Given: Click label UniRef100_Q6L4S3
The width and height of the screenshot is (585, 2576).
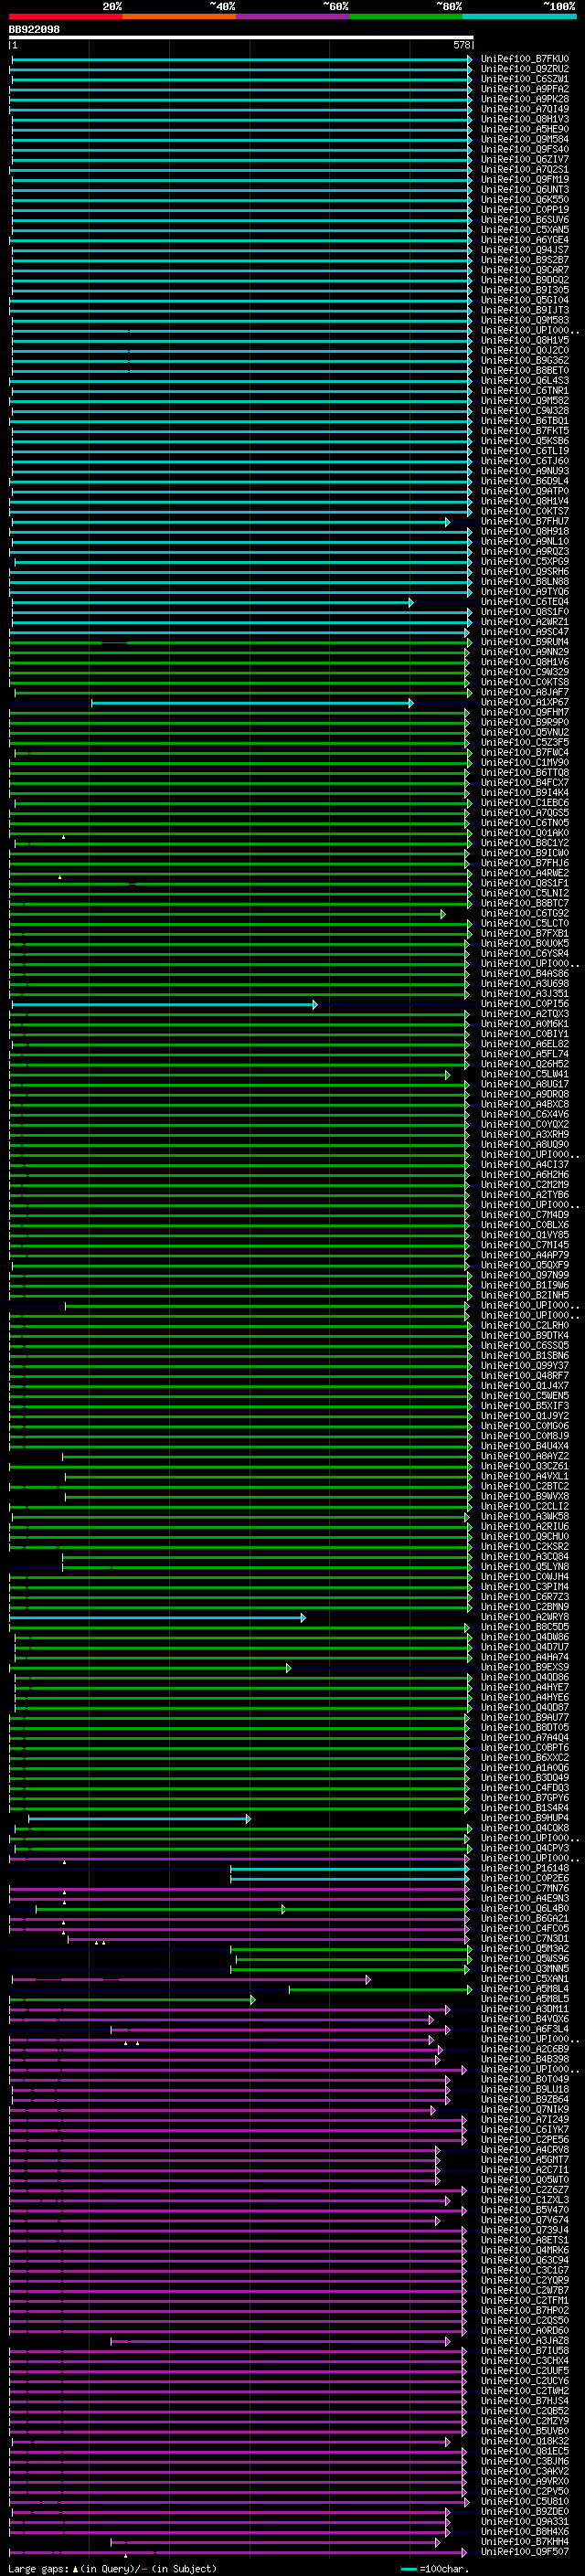Looking at the screenshot, I should pos(524,381).
